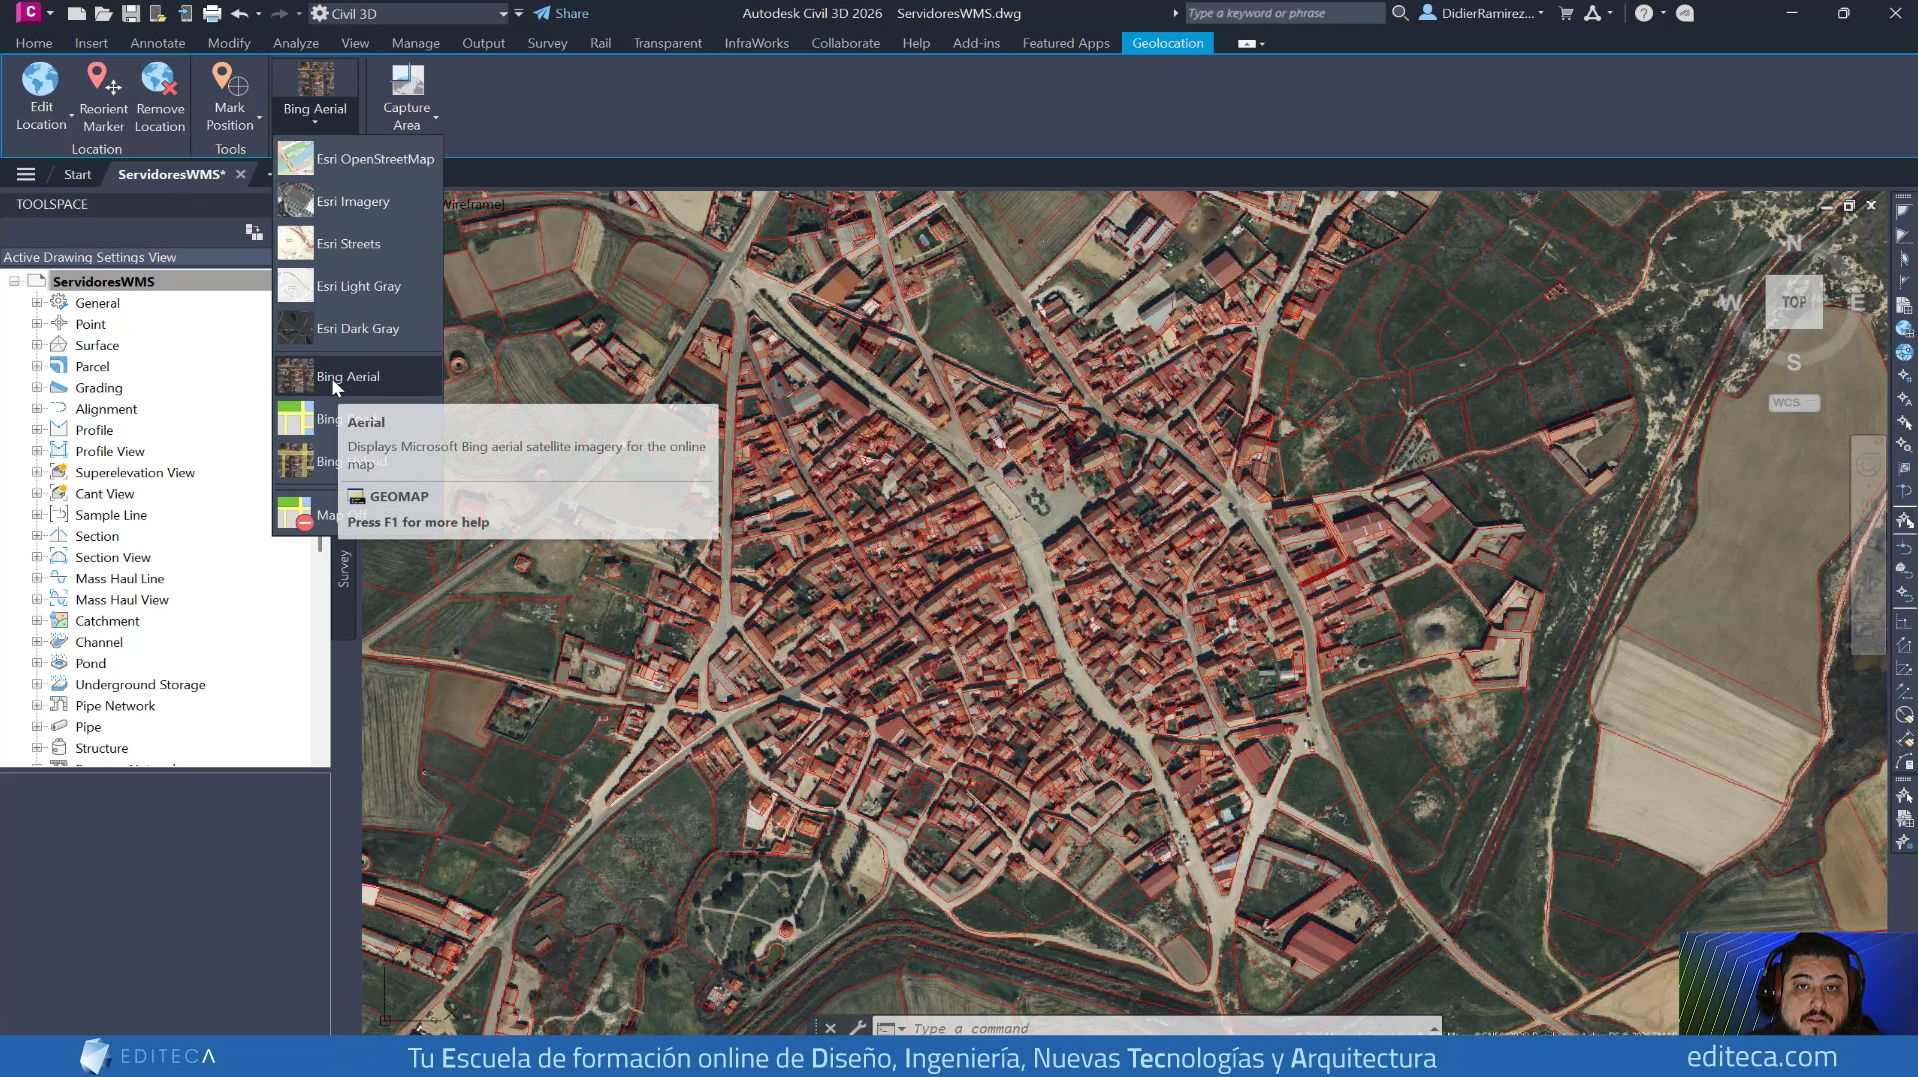Click the TOP face of the ViewCube
The width and height of the screenshot is (1918, 1077).
(1794, 302)
